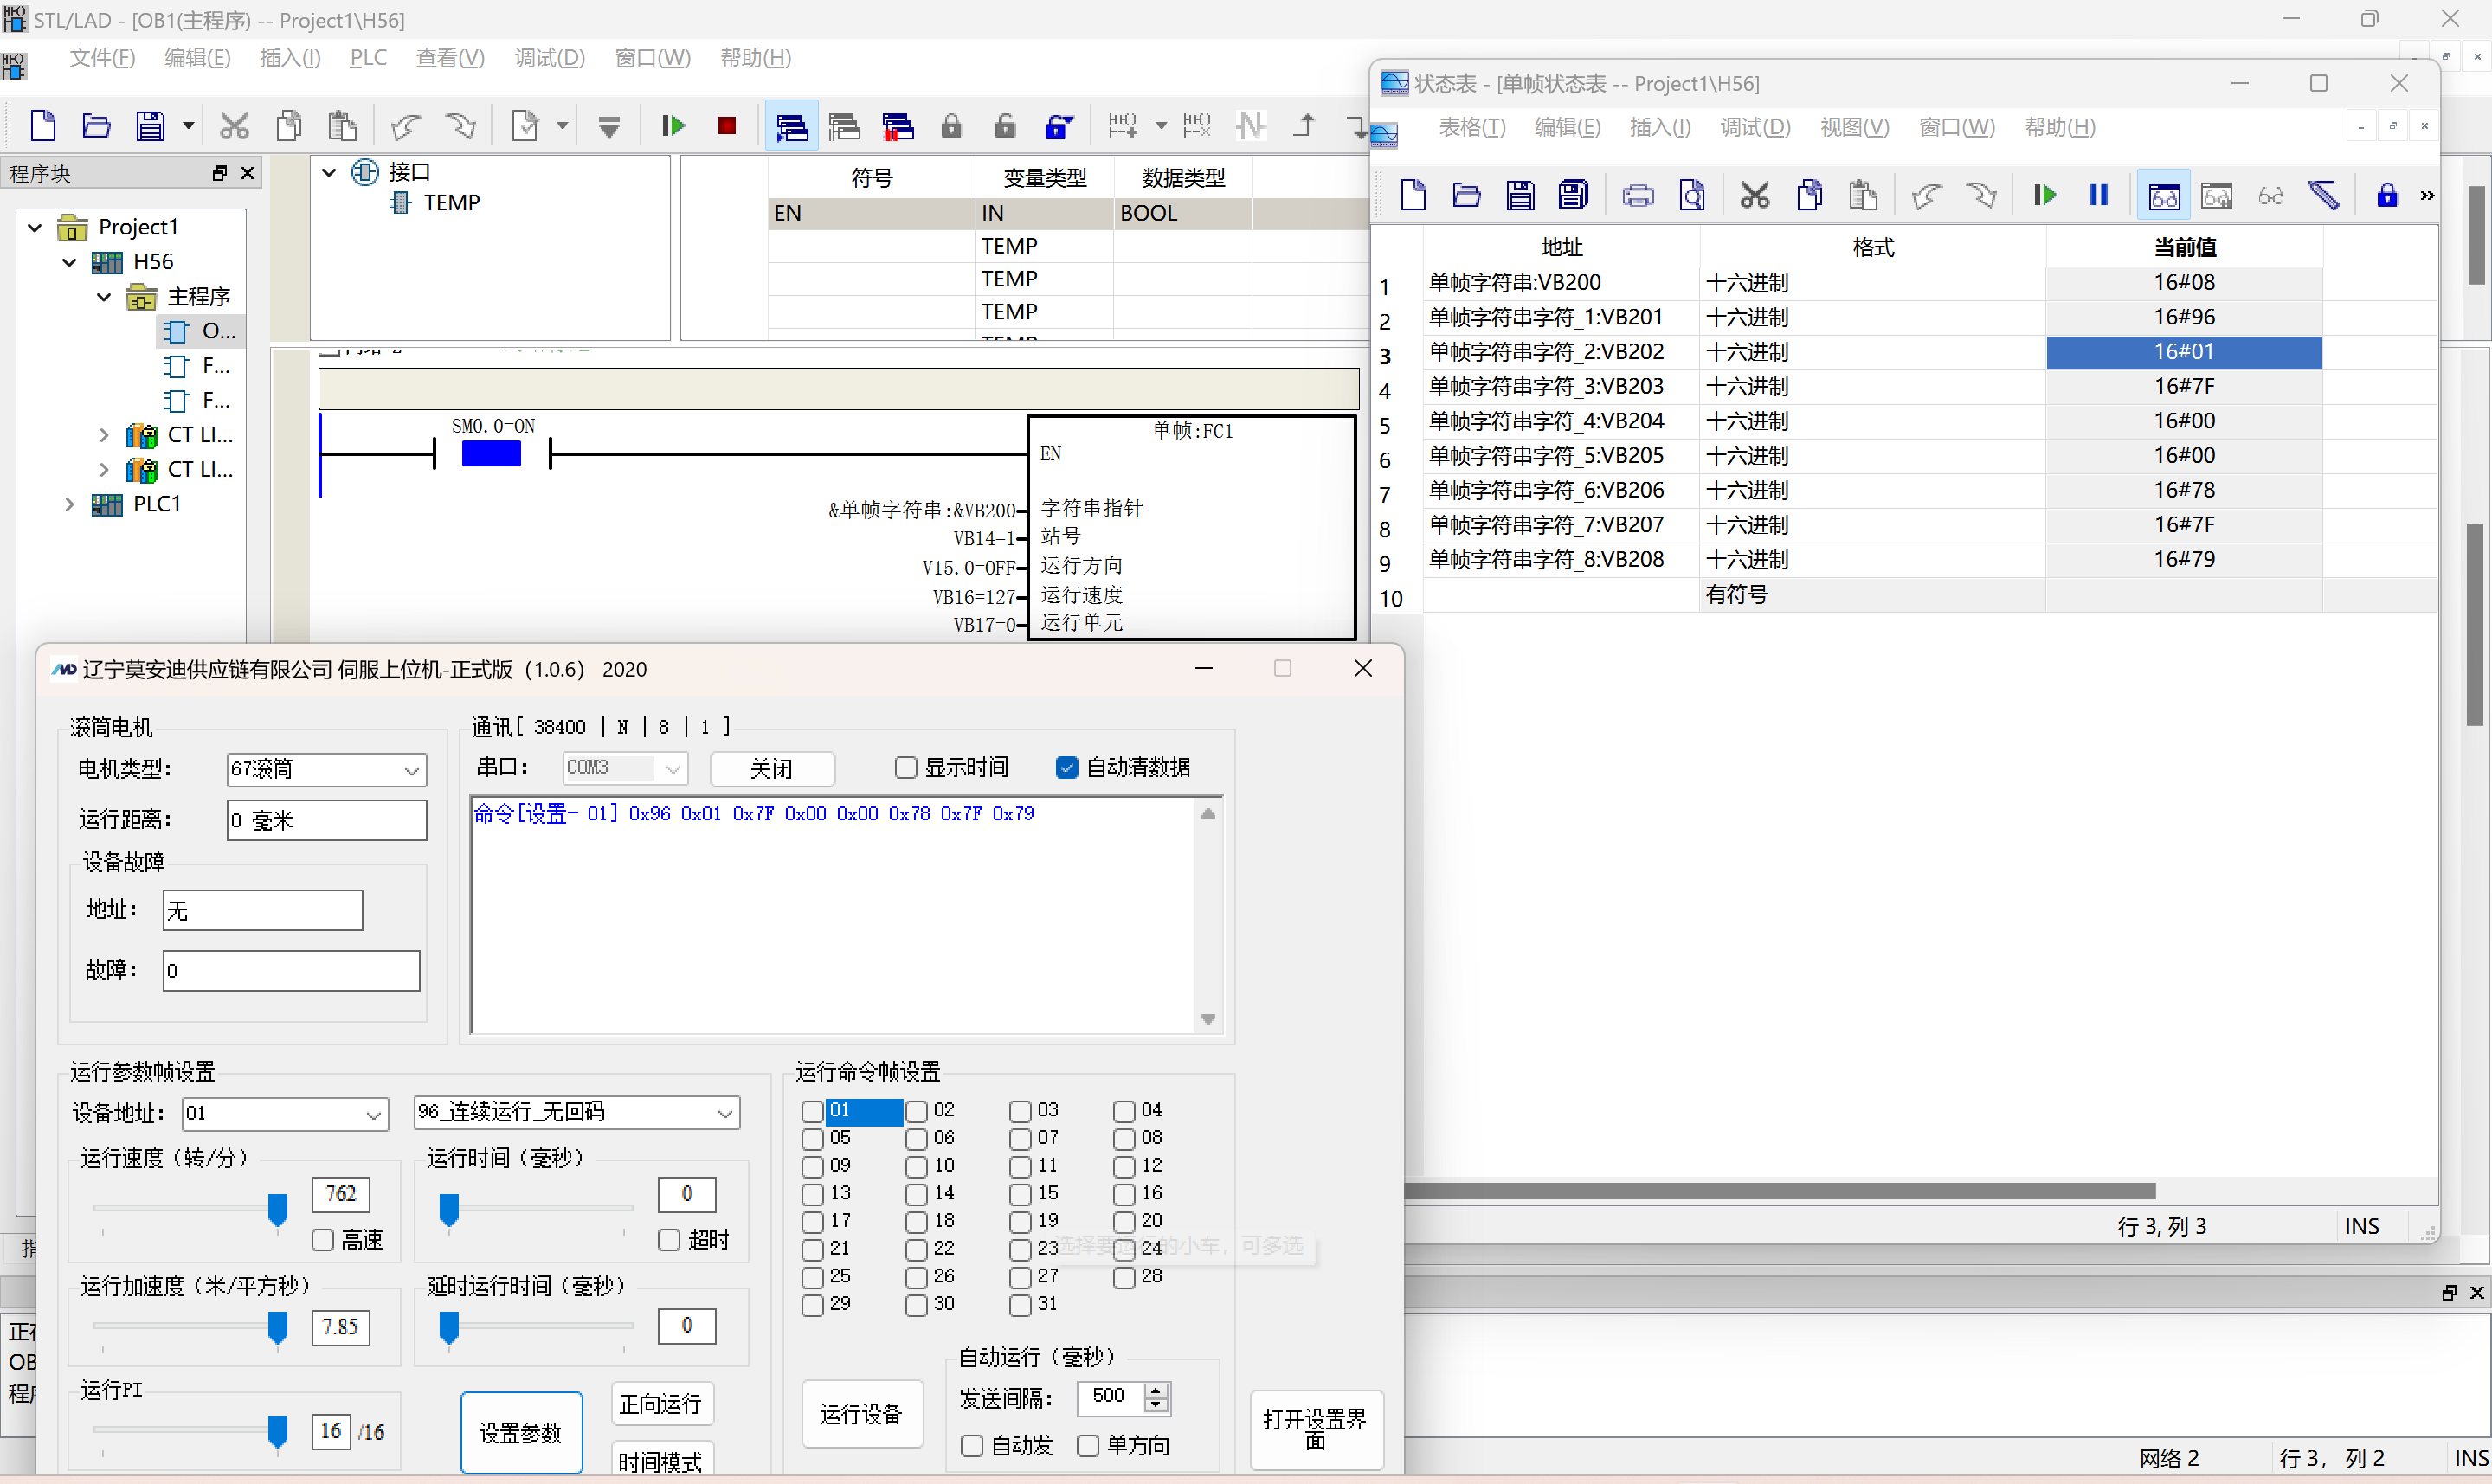Click the New file icon in STL/LAD toolbar
Screen dimensions: 2492x1484
(x=43, y=126)
